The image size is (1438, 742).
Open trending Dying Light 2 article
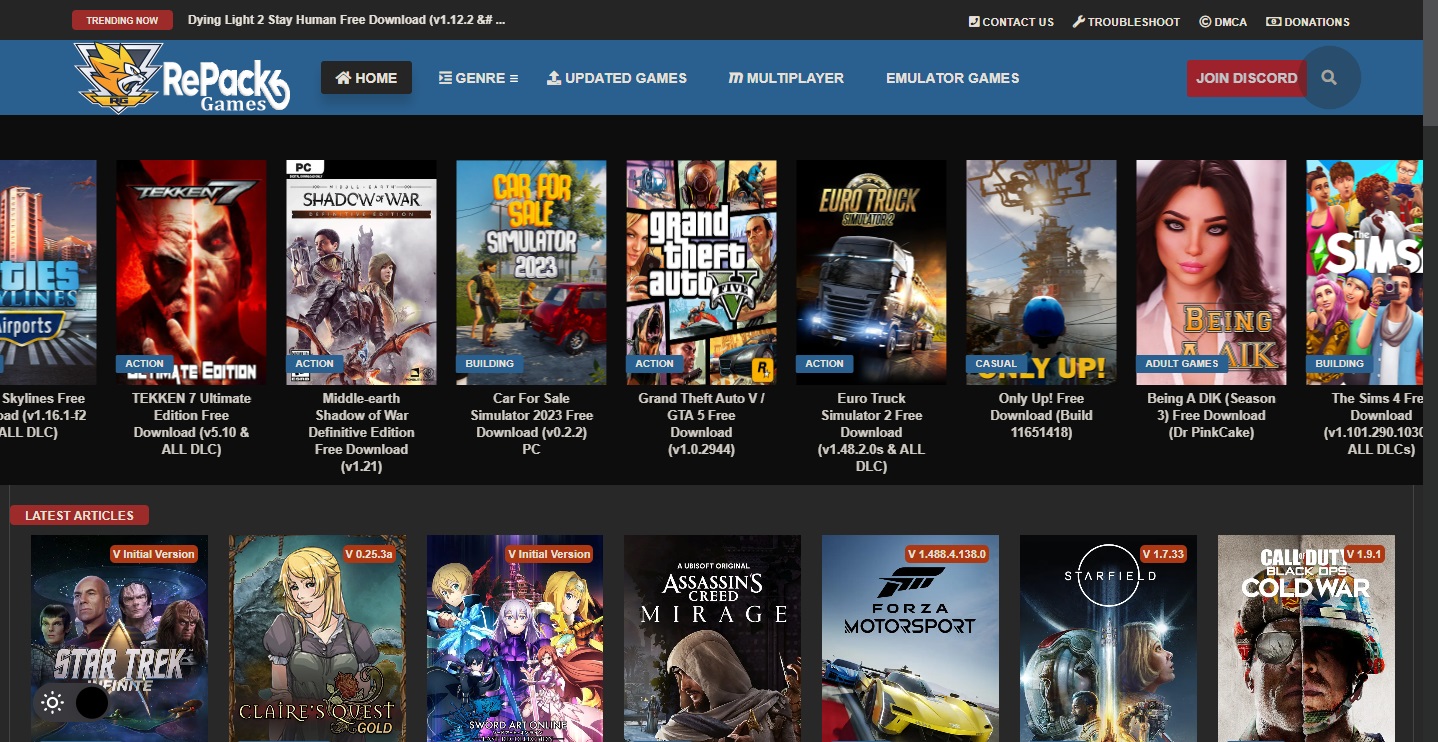346,20
